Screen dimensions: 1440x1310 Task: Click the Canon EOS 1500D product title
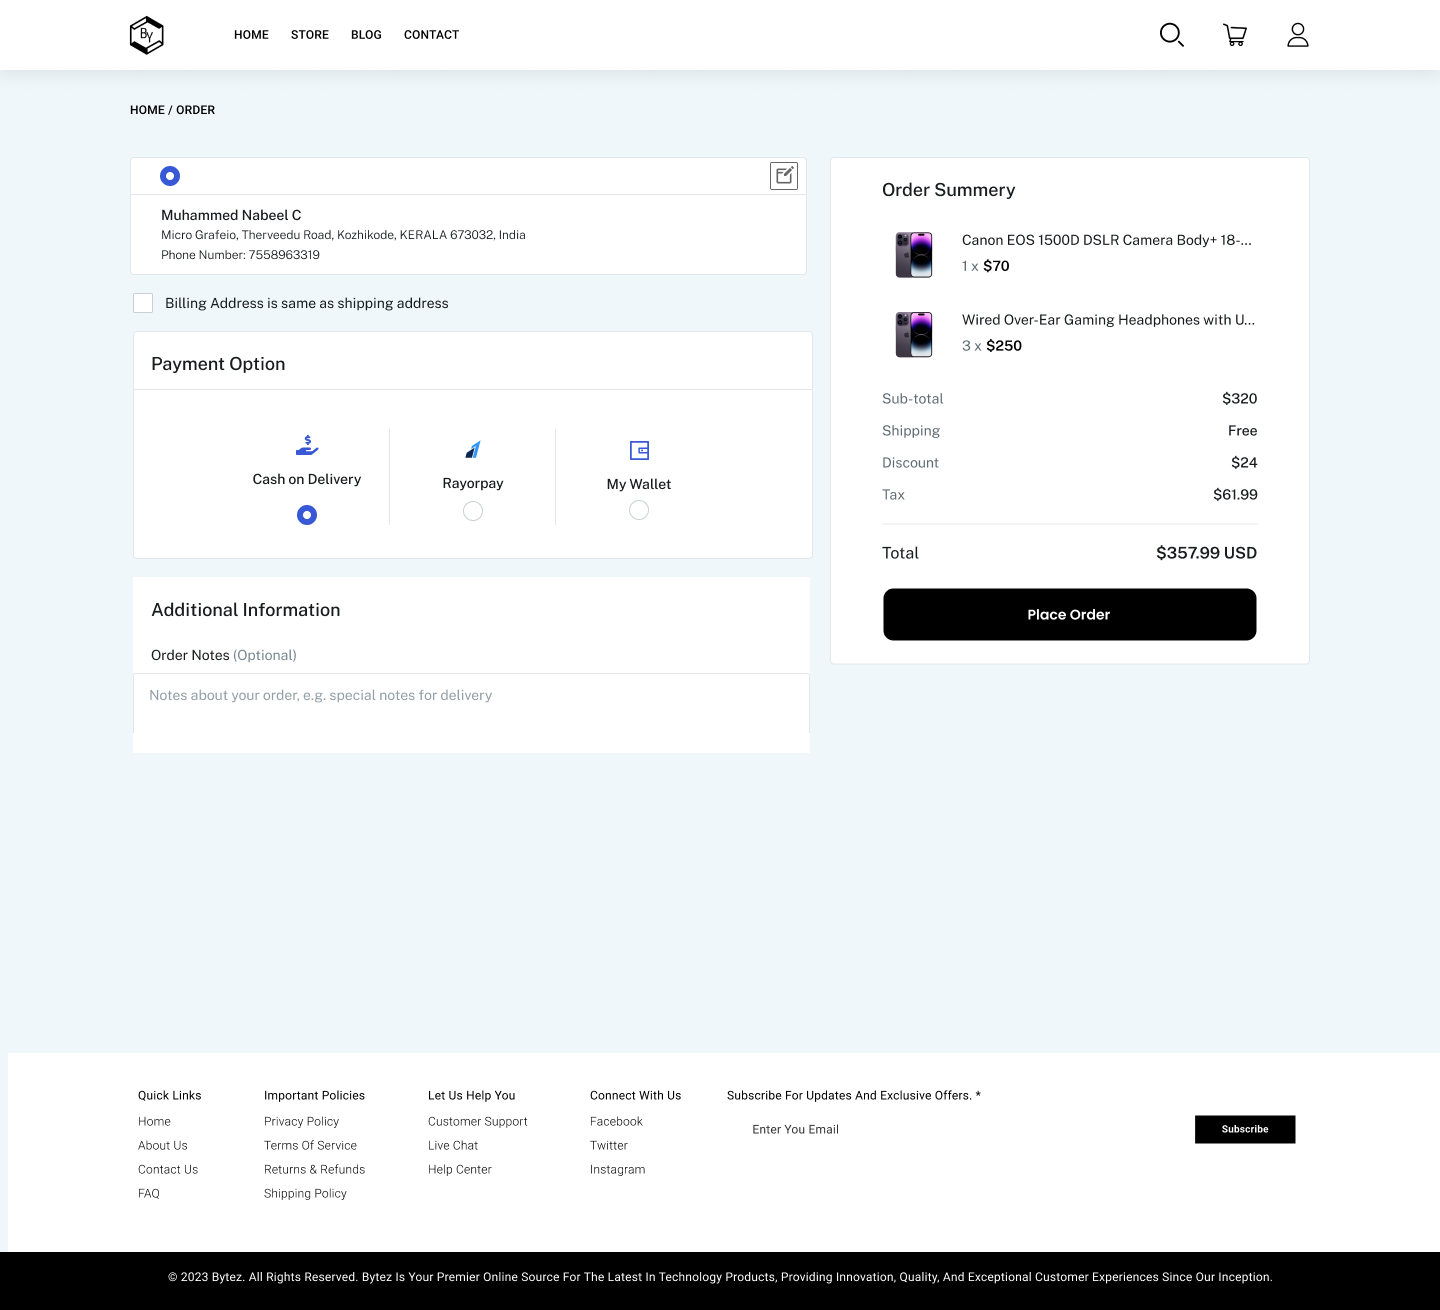coord(1107,240)
